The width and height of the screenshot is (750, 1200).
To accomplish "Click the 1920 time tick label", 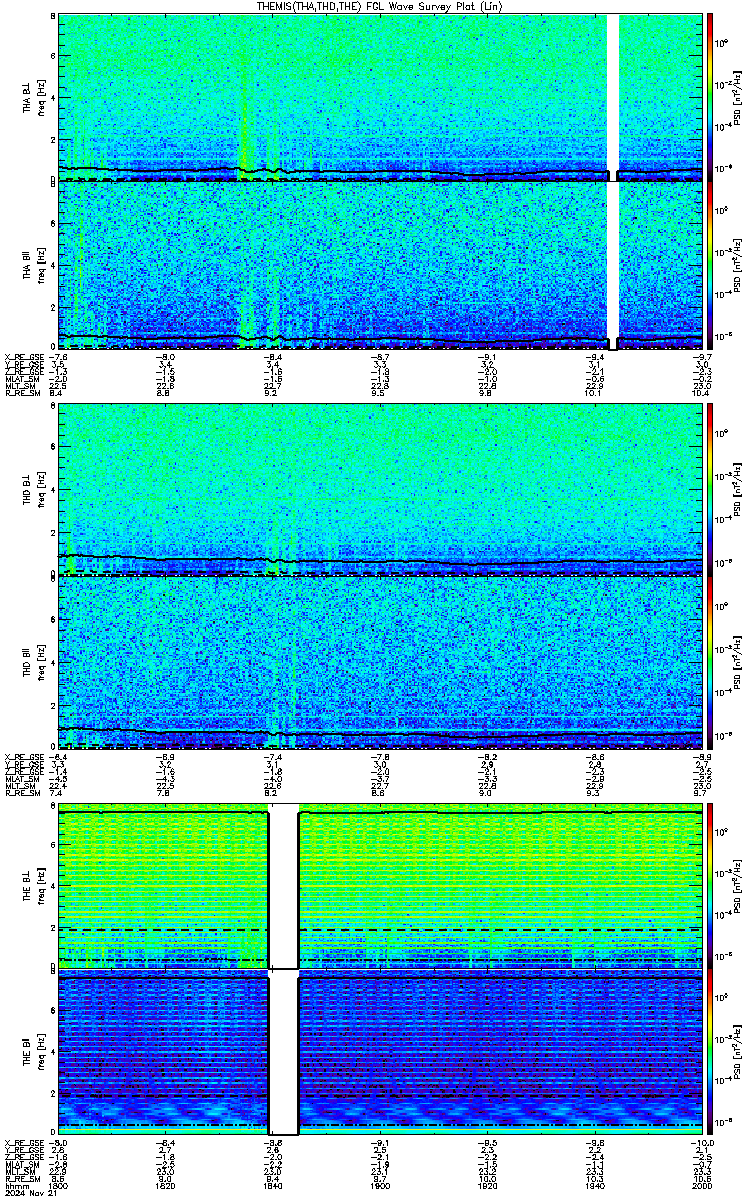I will pos(487,1186).
